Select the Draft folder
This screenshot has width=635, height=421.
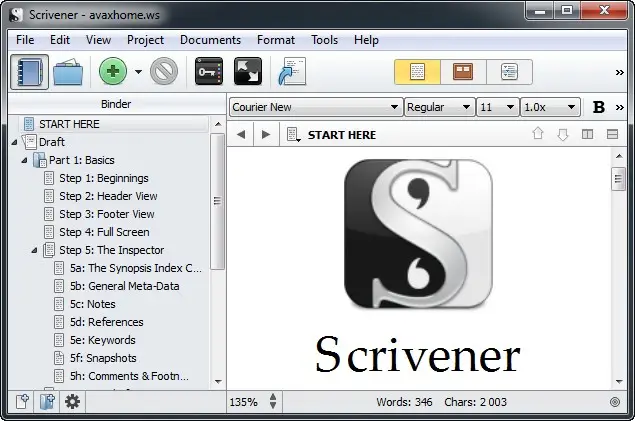click(51, 142)
